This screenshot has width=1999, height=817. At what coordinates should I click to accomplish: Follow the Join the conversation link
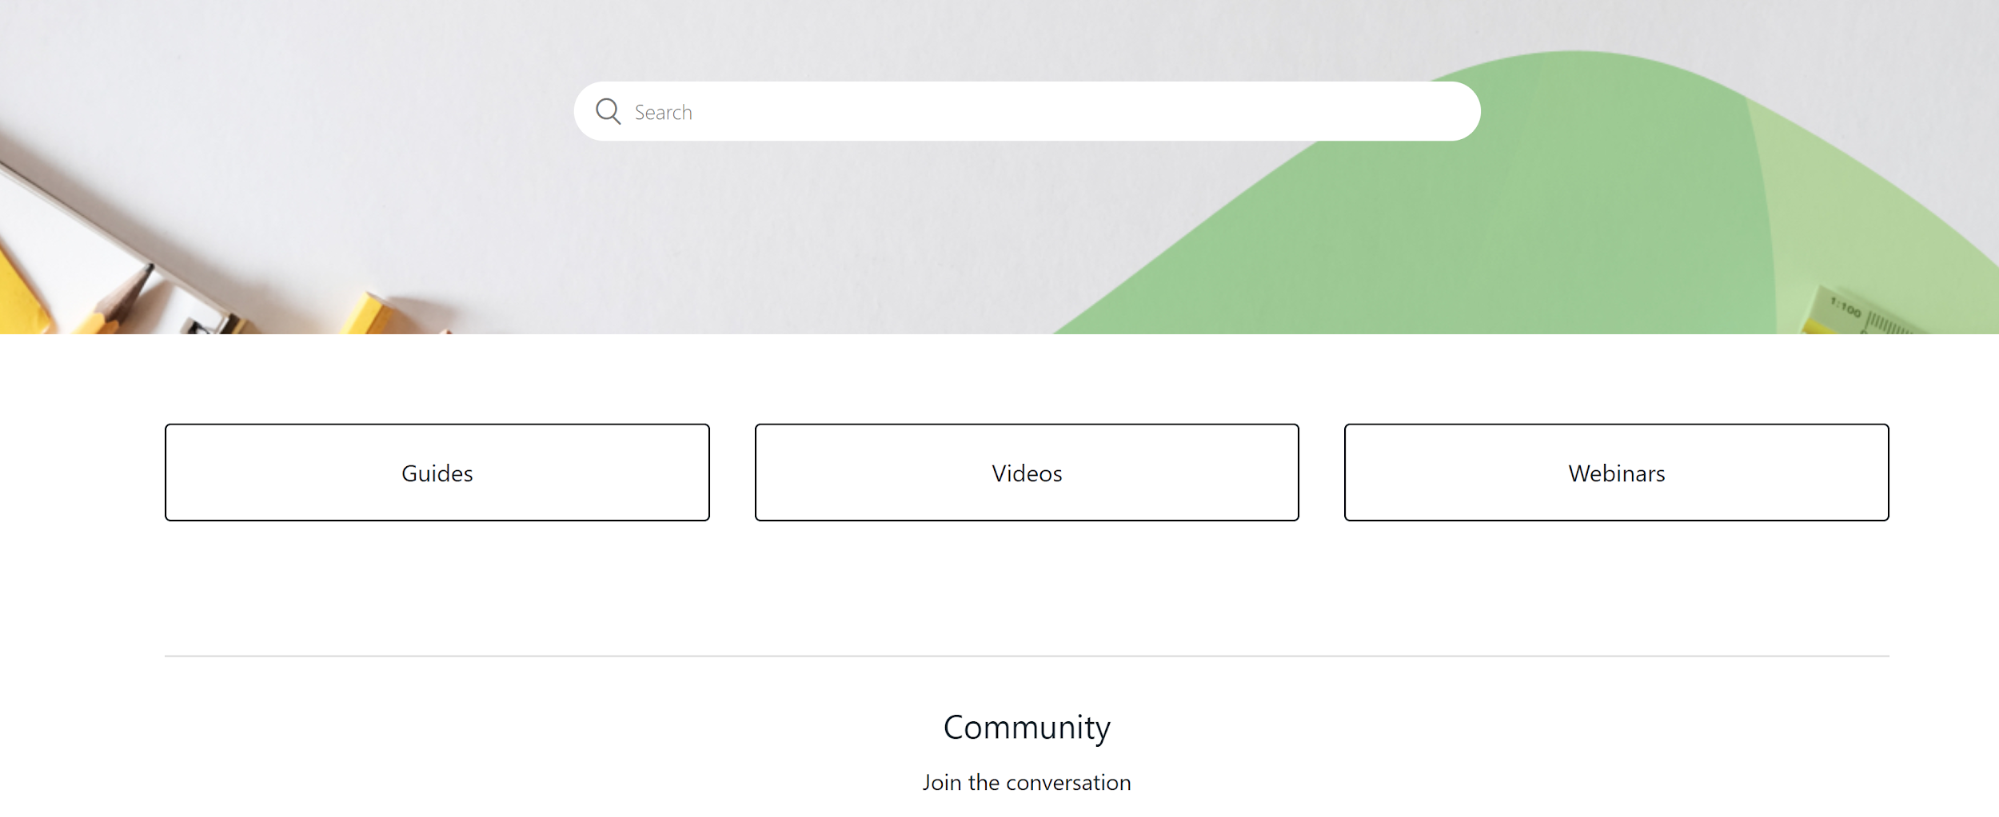tap(1026, 782)
